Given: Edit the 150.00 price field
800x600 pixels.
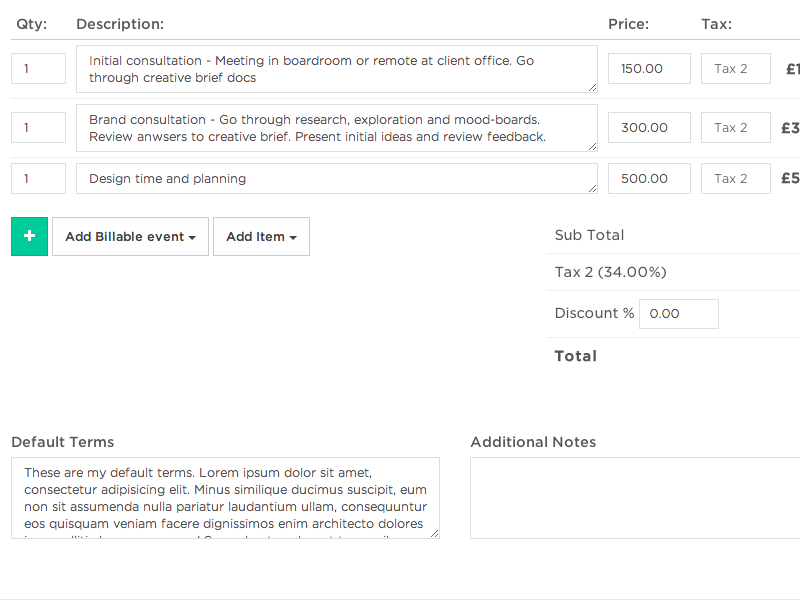Looking at the screenshot, I should point(648,68).
